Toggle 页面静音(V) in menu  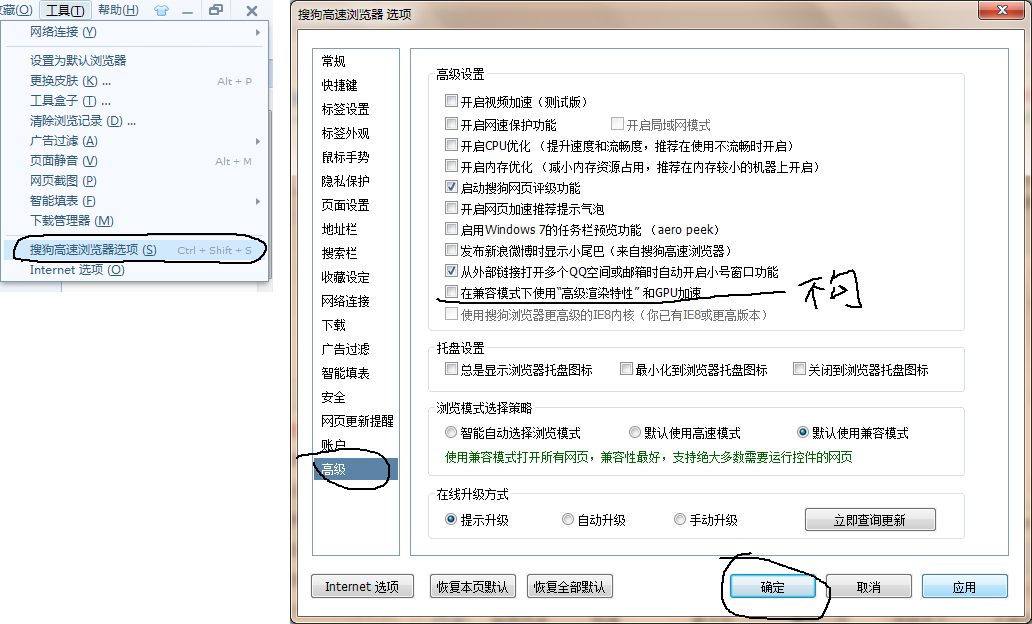click(x=134, y=161)
